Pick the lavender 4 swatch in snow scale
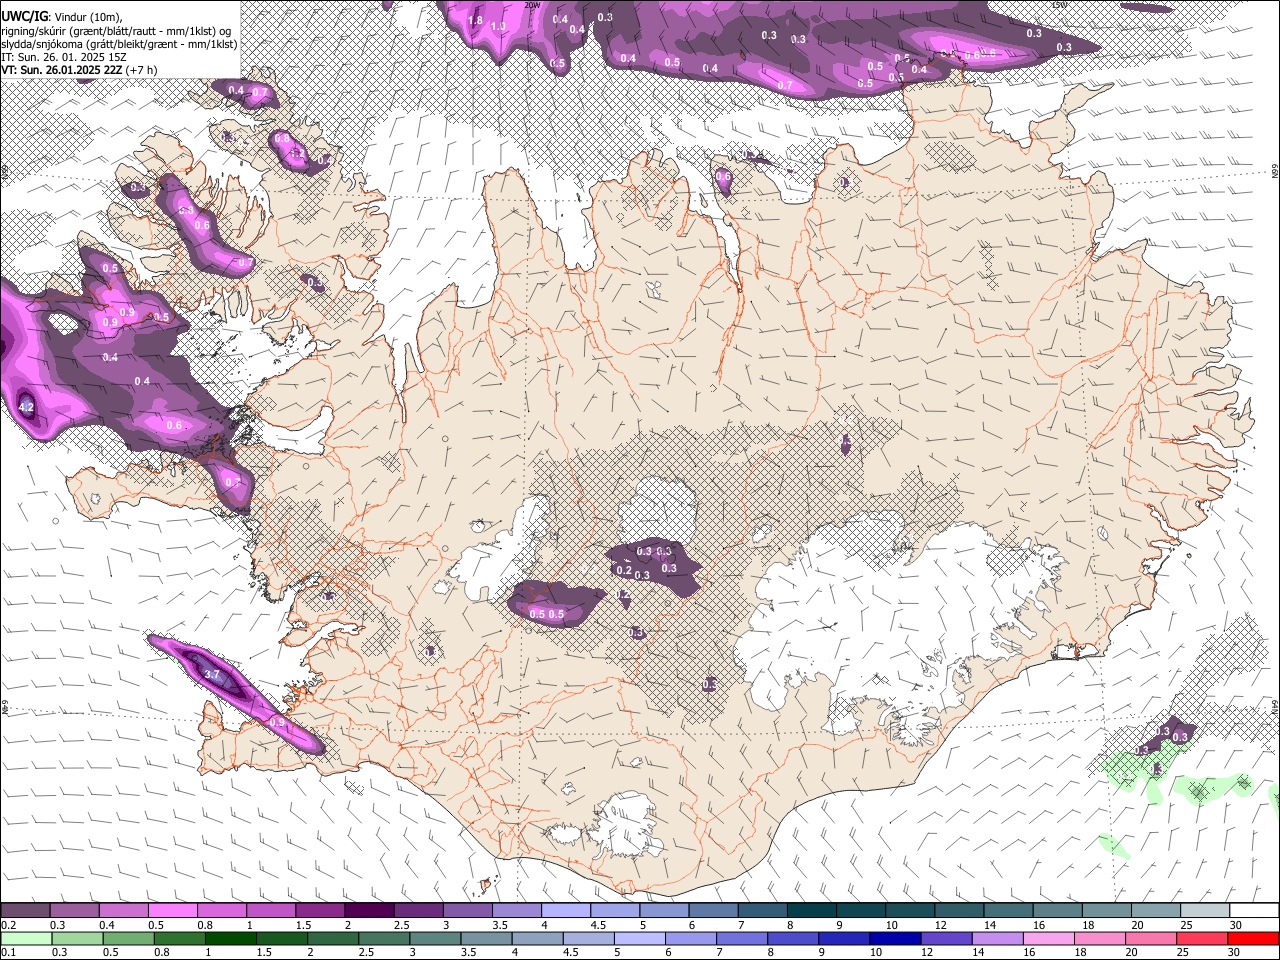The width and height of the screenshot is (1280, 960). [565, 911]
